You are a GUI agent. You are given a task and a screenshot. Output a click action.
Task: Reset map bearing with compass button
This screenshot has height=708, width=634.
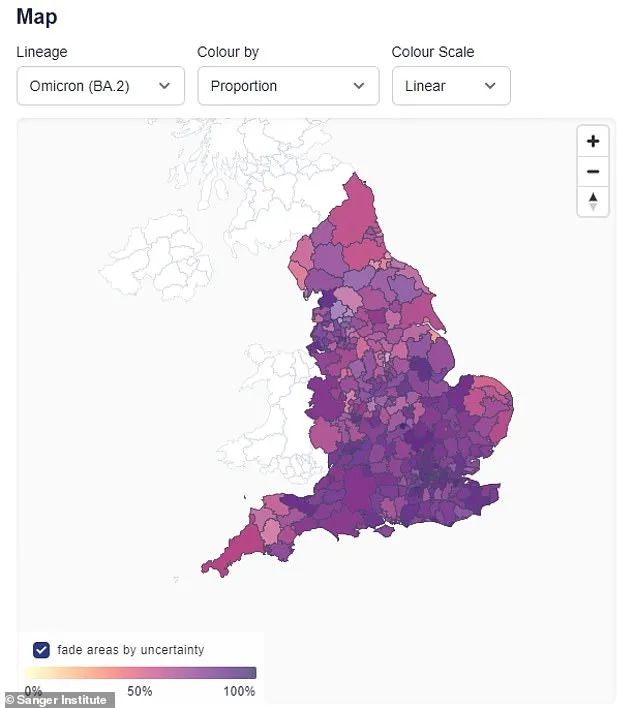tap(593, 201)
